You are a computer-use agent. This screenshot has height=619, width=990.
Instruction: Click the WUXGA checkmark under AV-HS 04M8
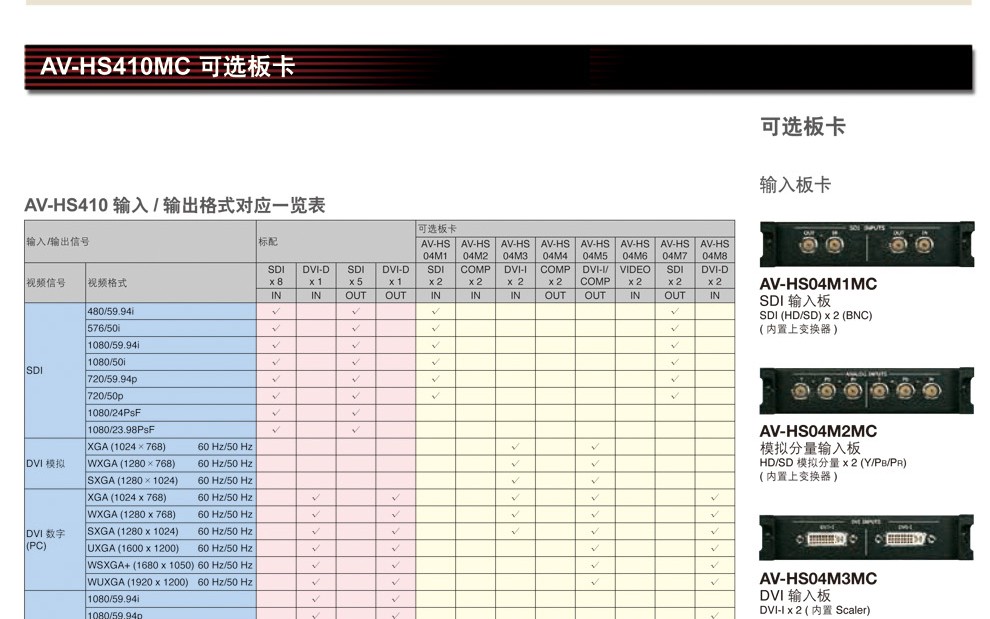pyautogui.click(x=715, y=582)
